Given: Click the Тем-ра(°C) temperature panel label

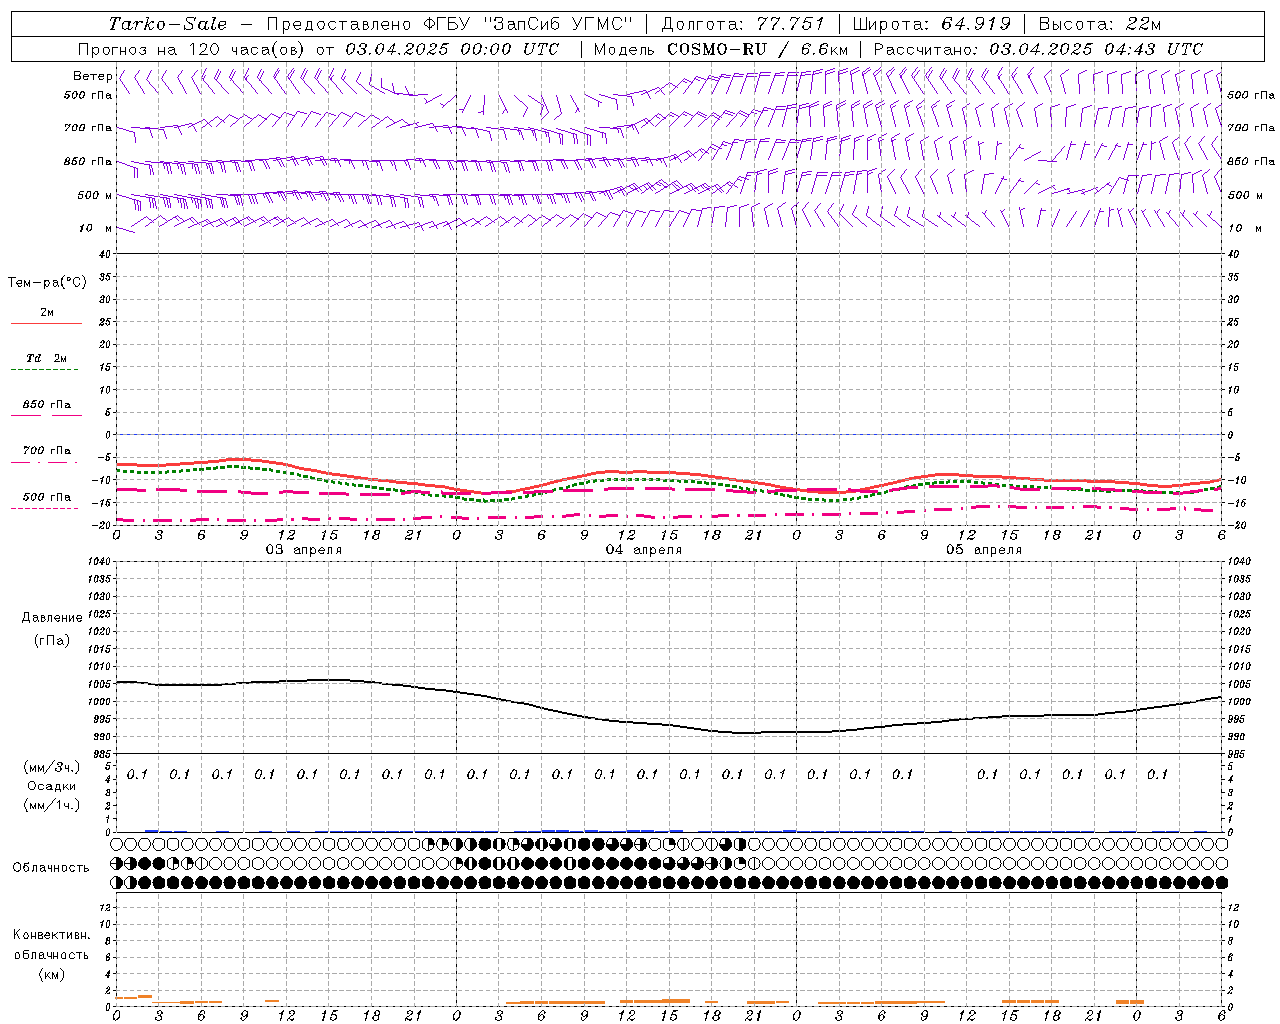Looking at the screenshot, I should [x=47, y=283].
